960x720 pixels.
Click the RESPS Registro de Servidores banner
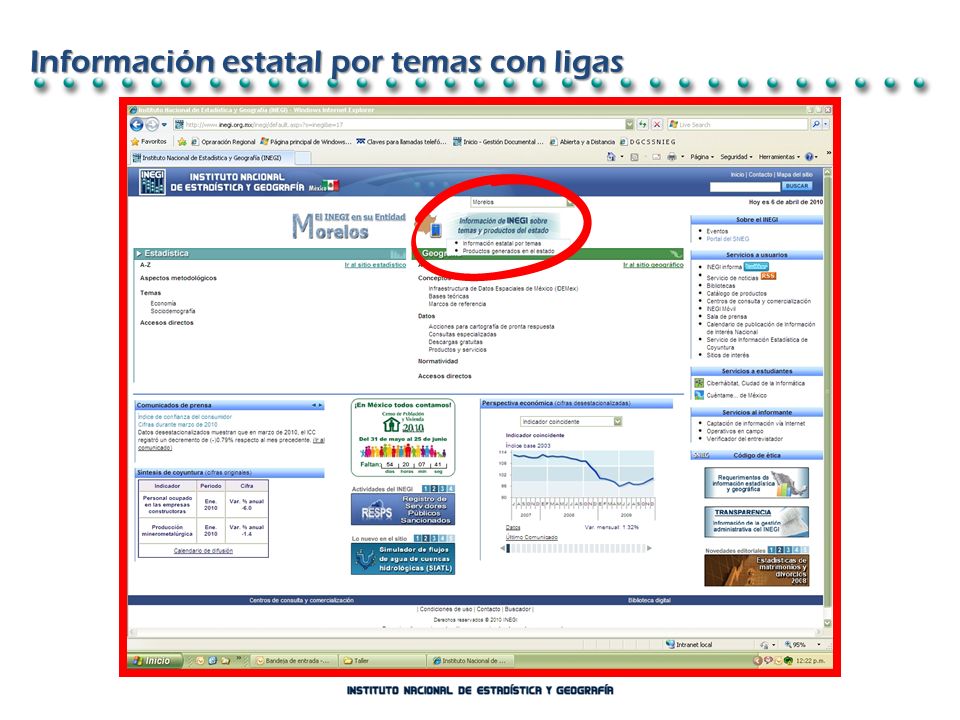click(402, 509)
